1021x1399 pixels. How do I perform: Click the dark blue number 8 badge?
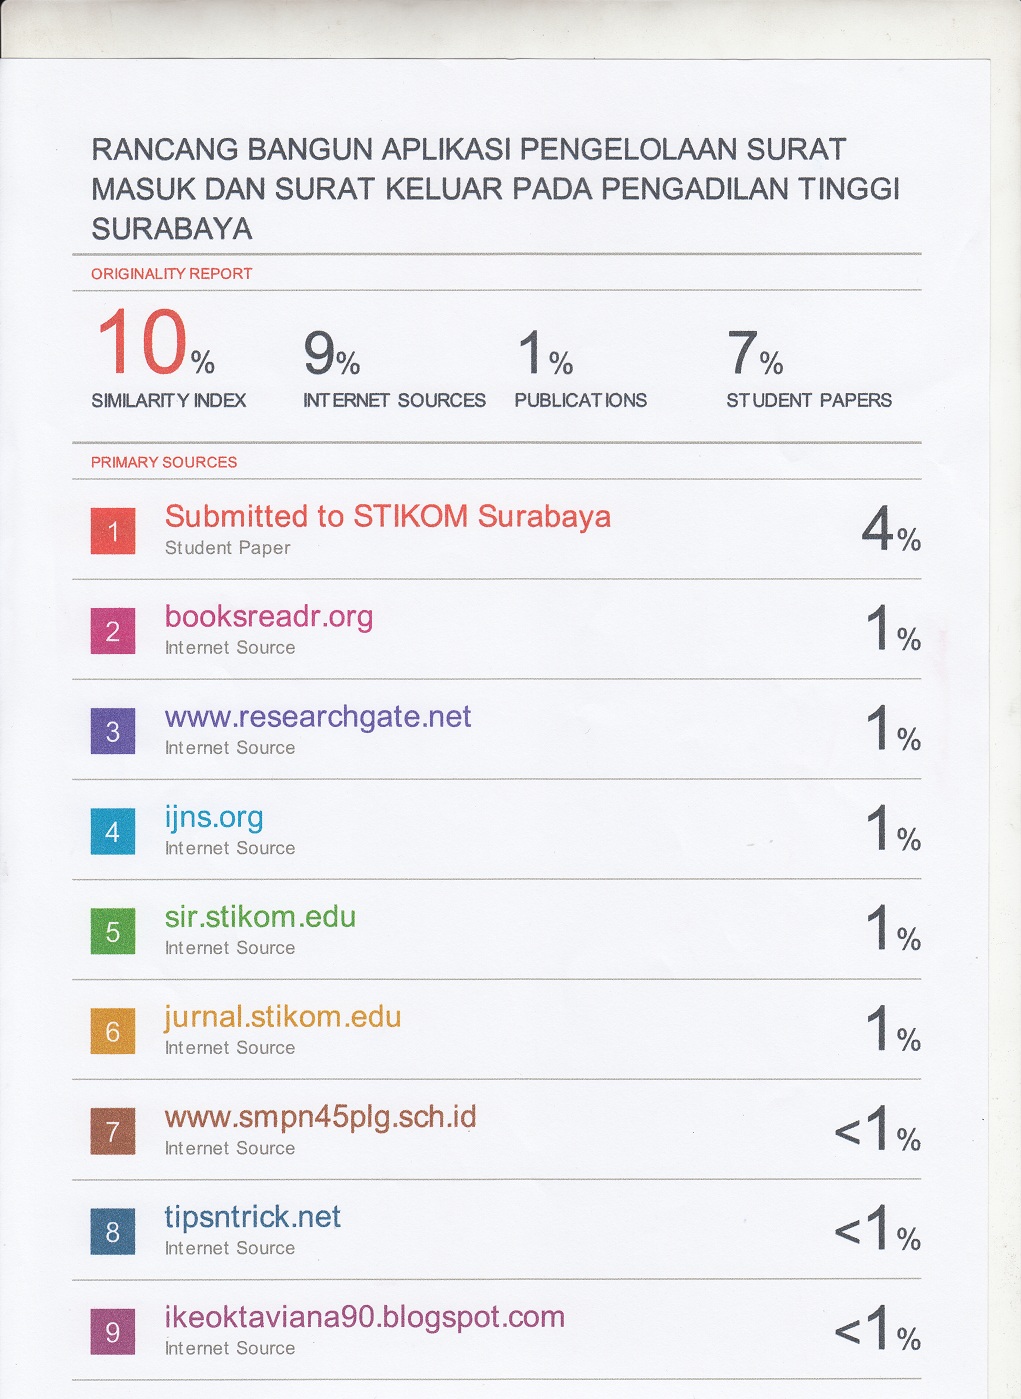point(113,1232)
